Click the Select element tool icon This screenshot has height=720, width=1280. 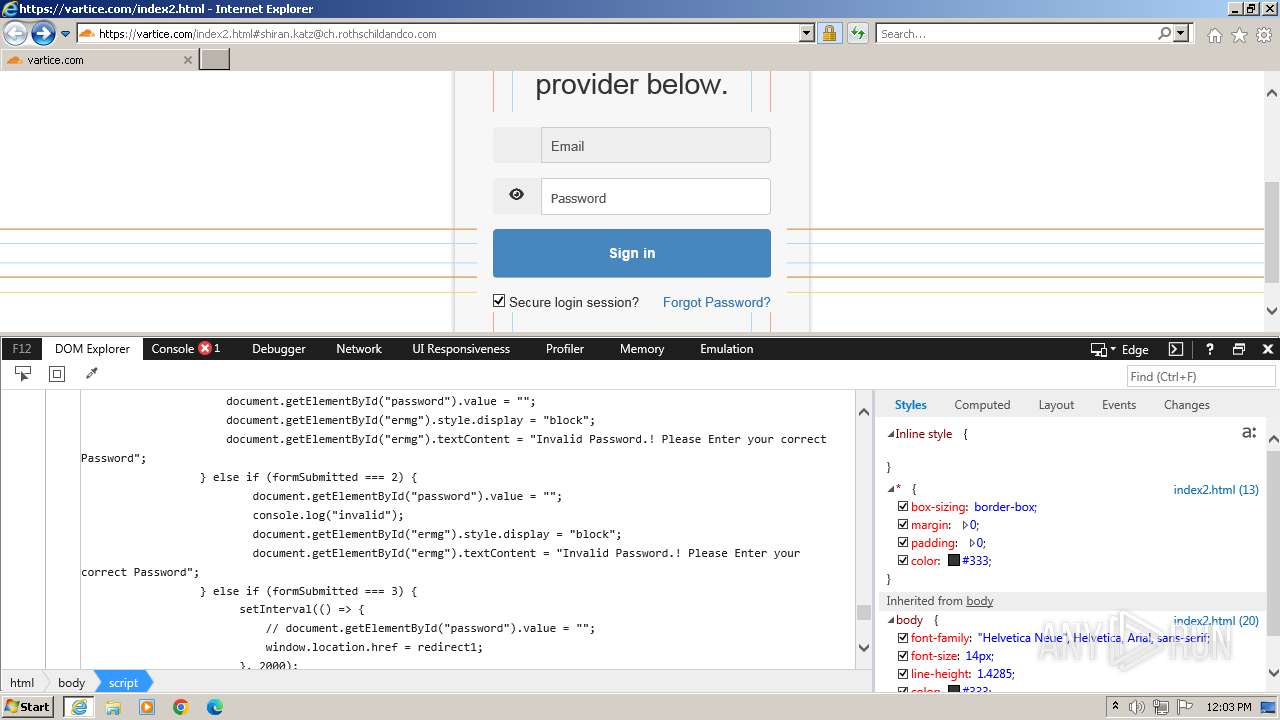pos(23,373)
